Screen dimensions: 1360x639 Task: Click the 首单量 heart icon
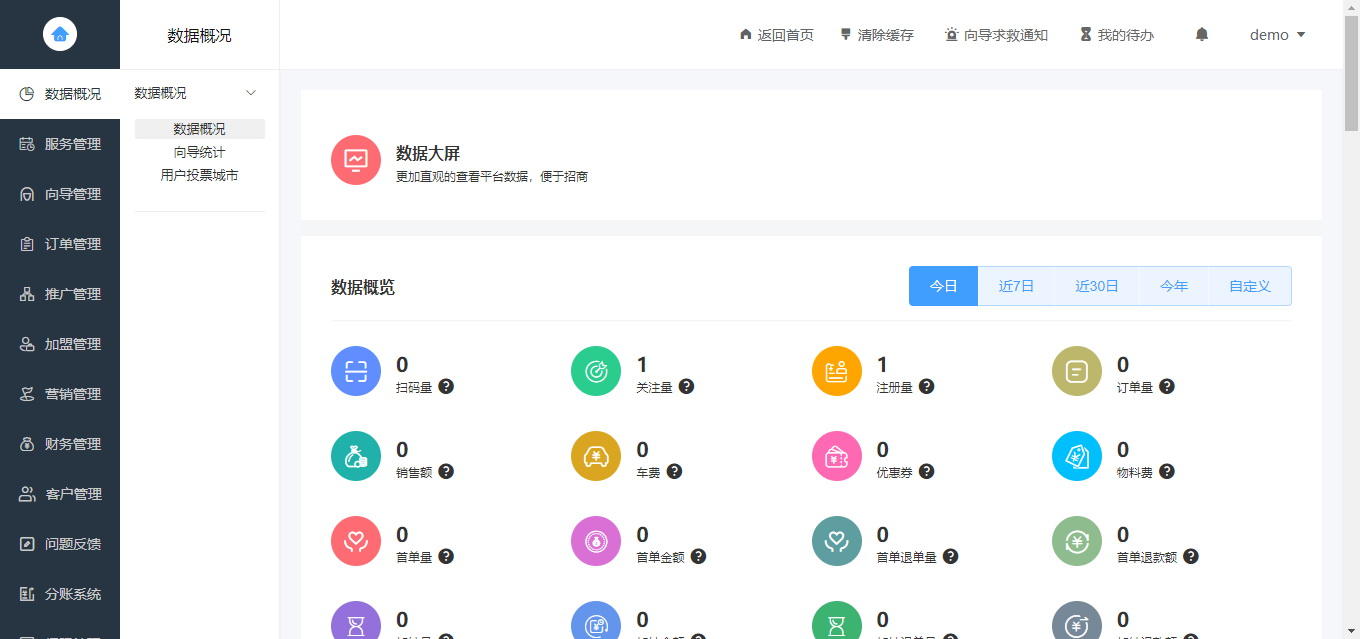click(356, 541)
